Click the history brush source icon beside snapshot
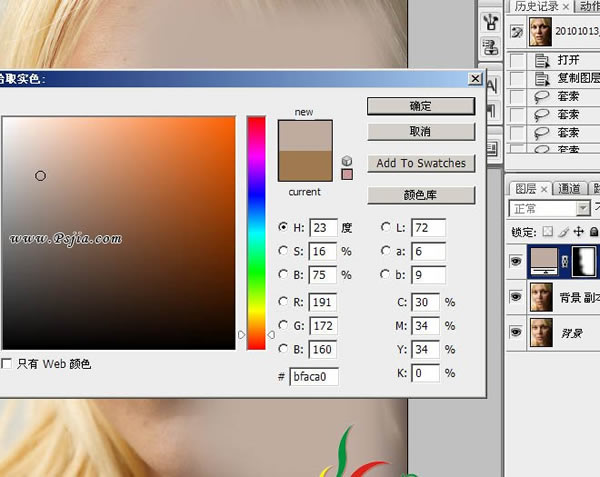This screenshot has width=600, height=477. (x=517, y=32)
